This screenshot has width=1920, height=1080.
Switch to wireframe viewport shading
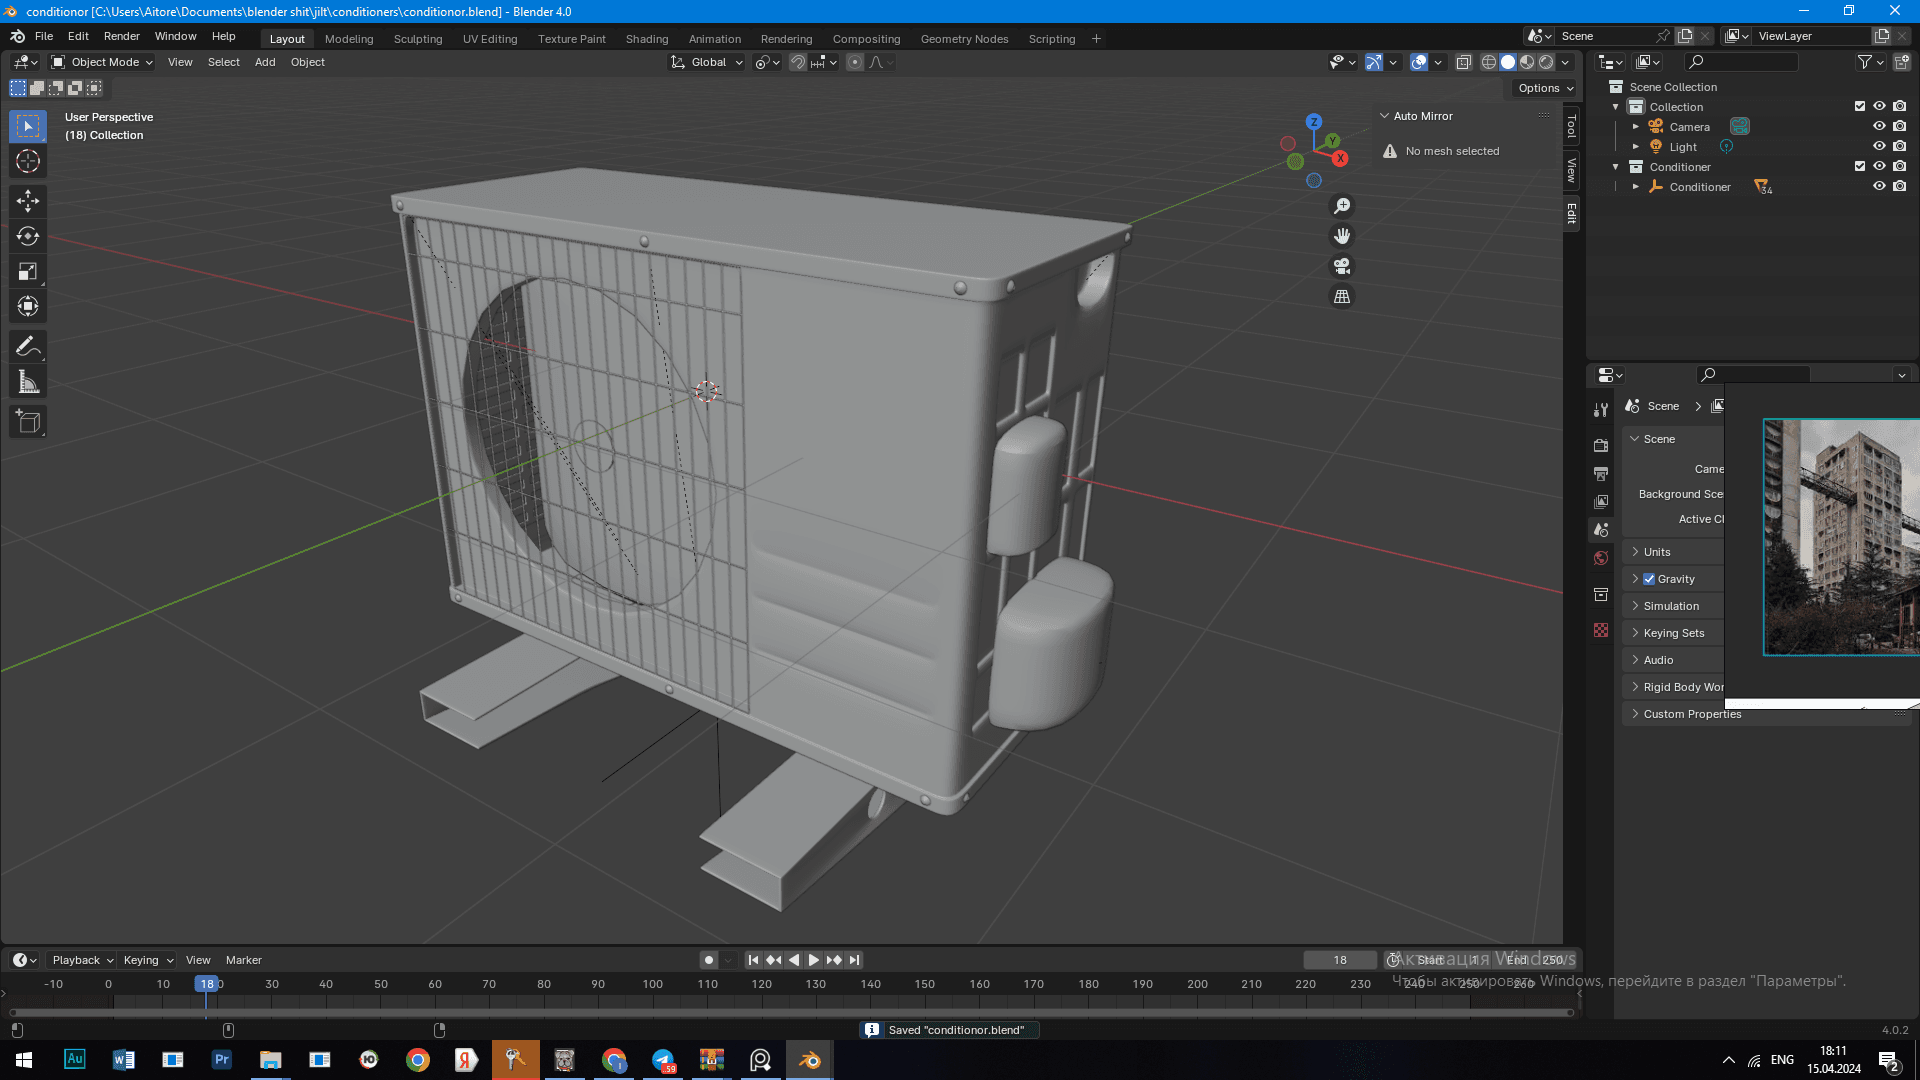[1489, 62]
